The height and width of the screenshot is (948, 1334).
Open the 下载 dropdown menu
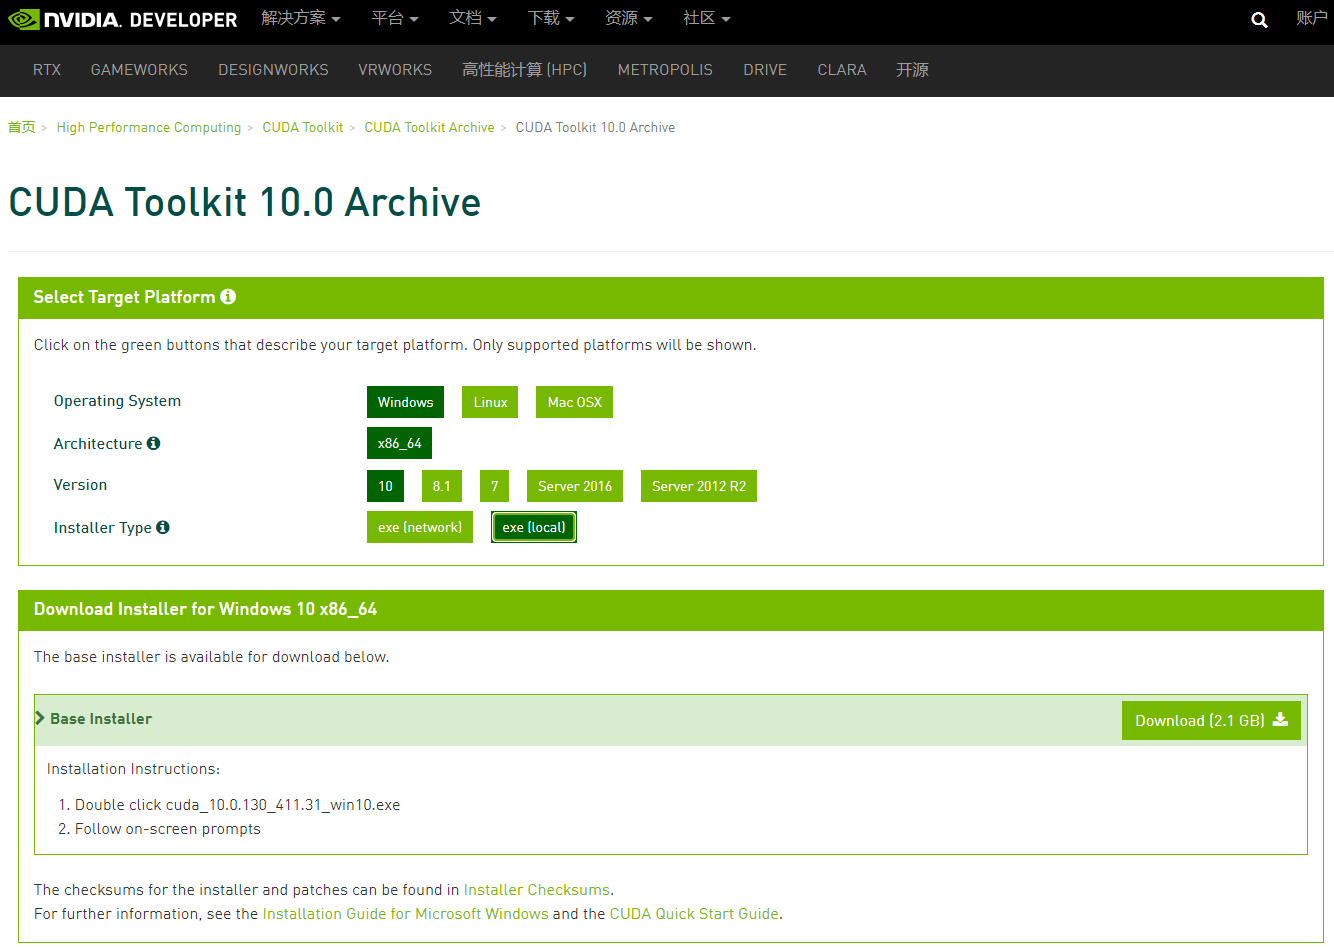tap(551, 18)
